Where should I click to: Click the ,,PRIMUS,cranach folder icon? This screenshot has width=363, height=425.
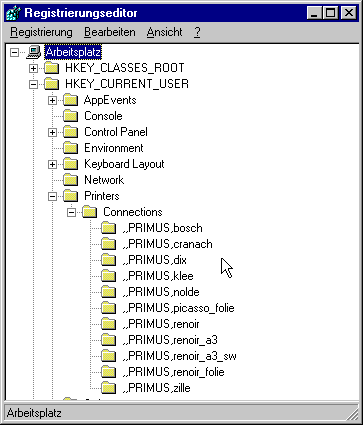point(109,244)
